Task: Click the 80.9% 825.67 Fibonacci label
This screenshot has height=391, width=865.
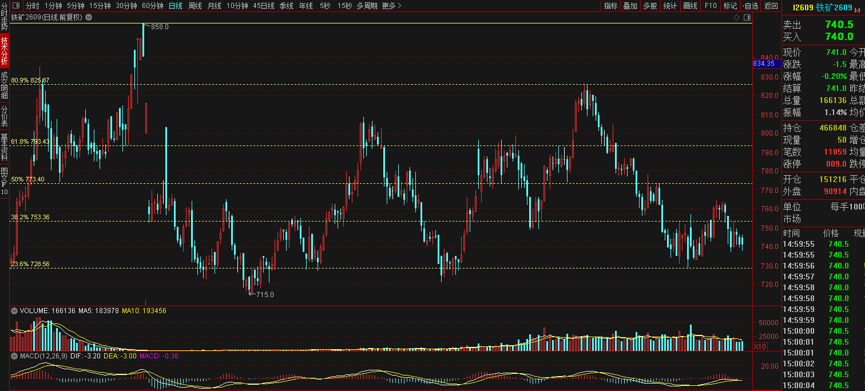Action: point(30,81)
